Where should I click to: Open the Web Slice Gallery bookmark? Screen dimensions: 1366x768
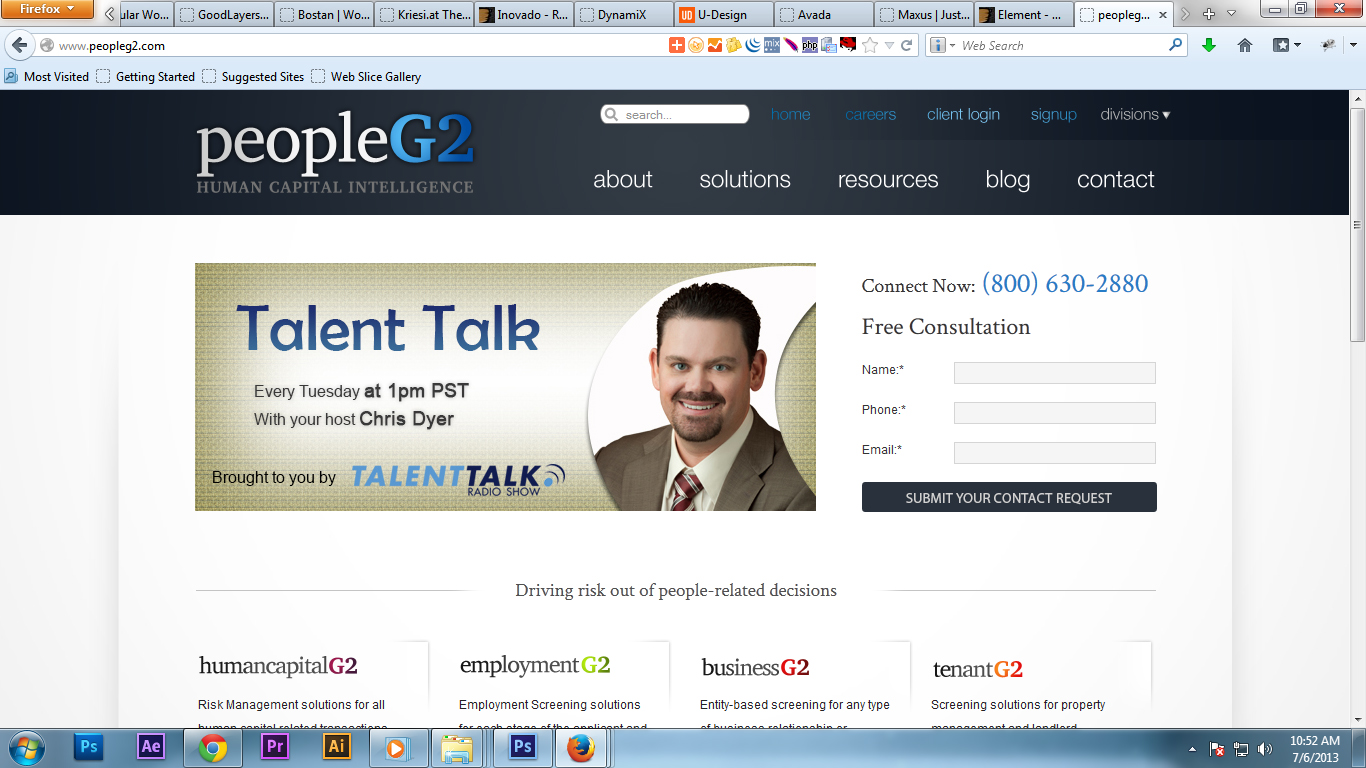pyautogui.click(x=366, y=77)
